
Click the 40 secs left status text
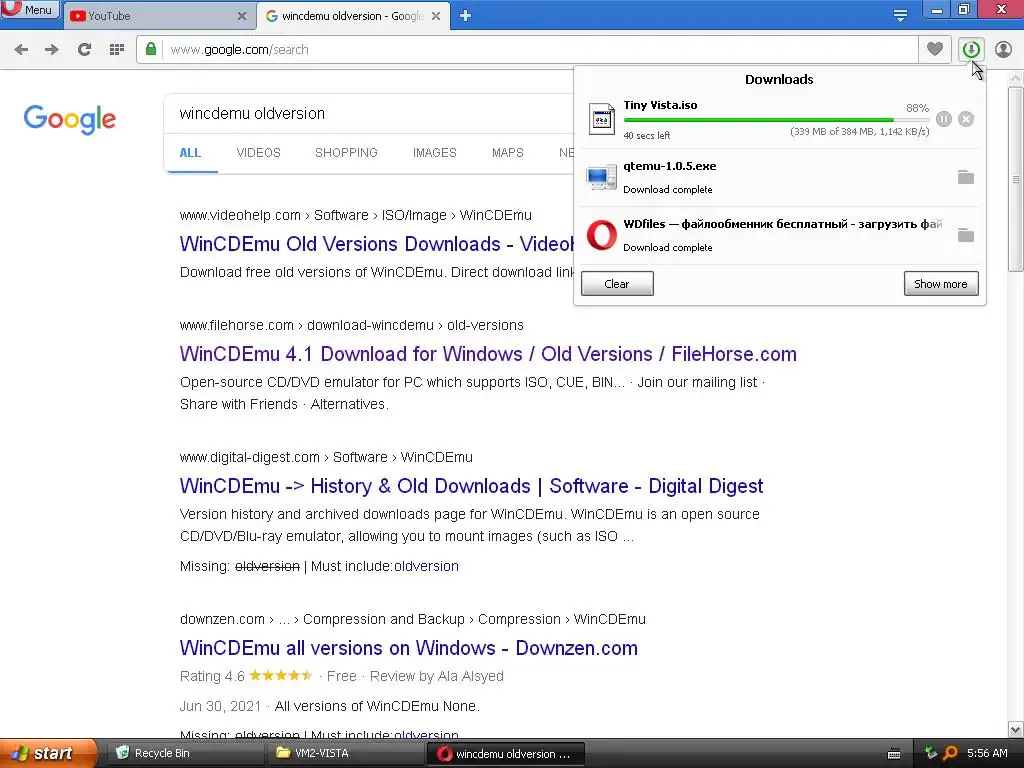(x=647, y=135)
